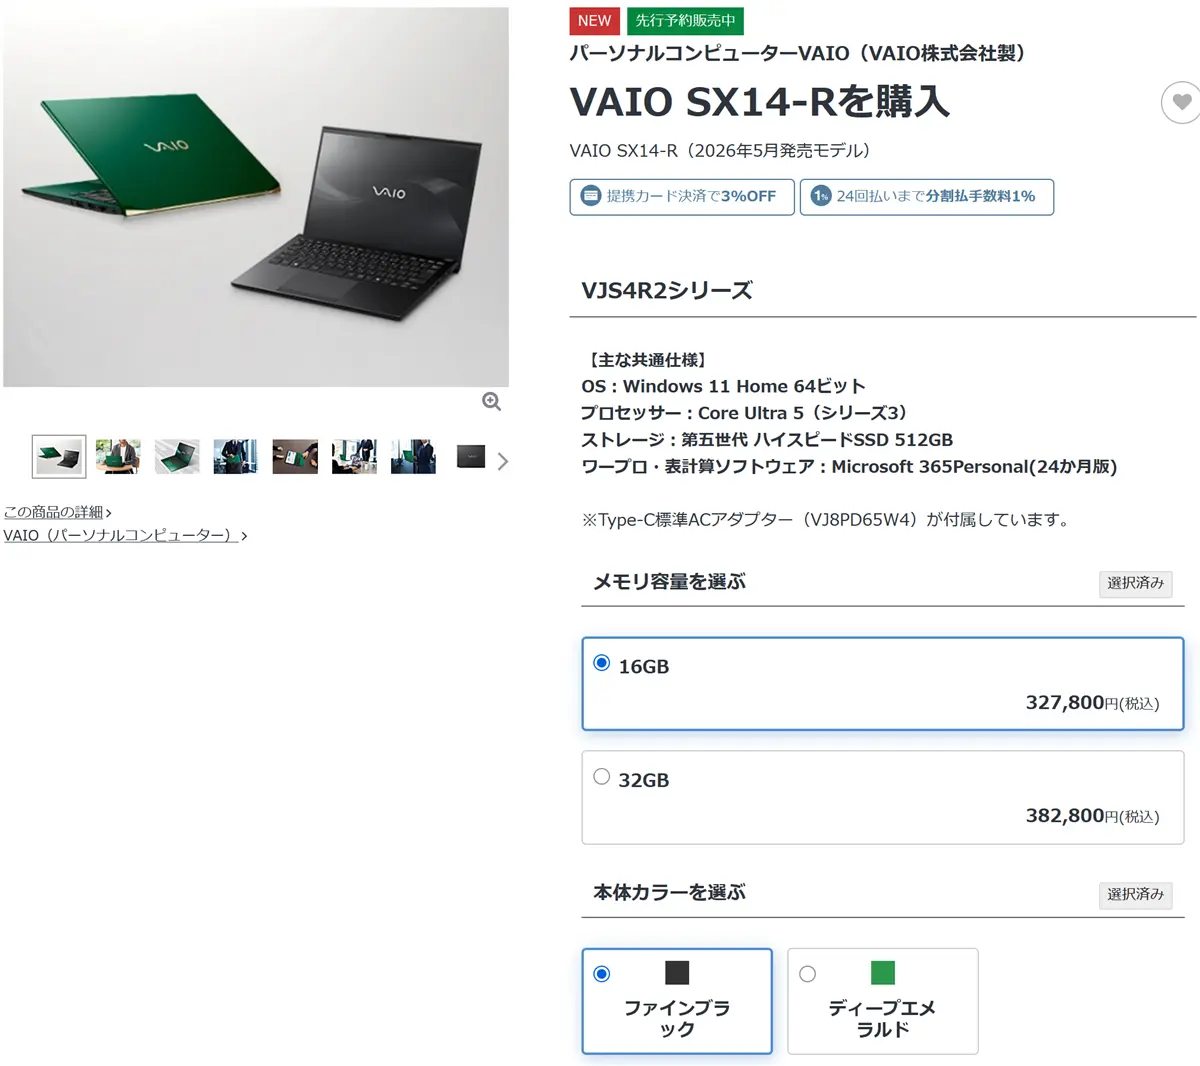Click the green color swatch square
Image resolution: width=1200 pixels, height=1066 pixels.
pyautogui.click(x=883, y=972)
